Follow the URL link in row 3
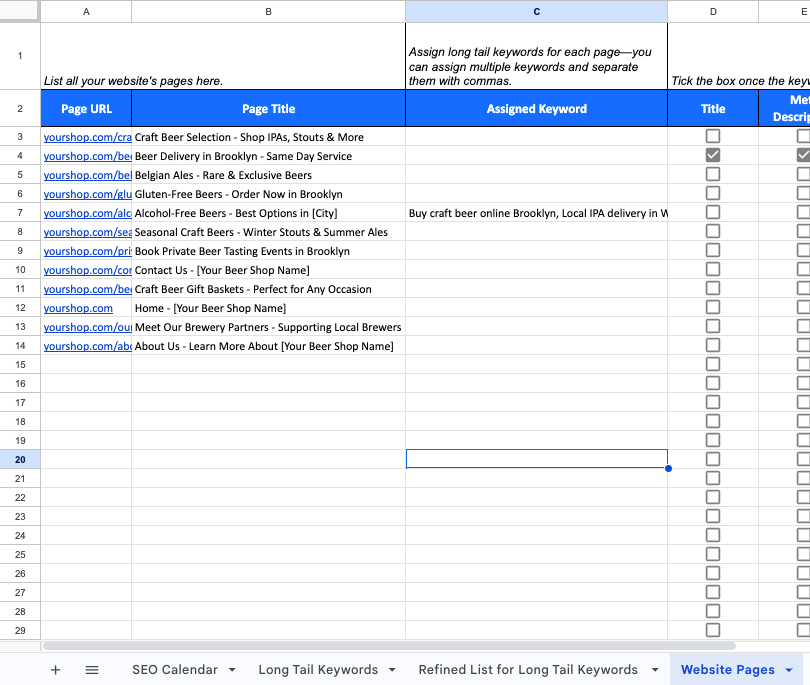 click(x=87, y=137)
